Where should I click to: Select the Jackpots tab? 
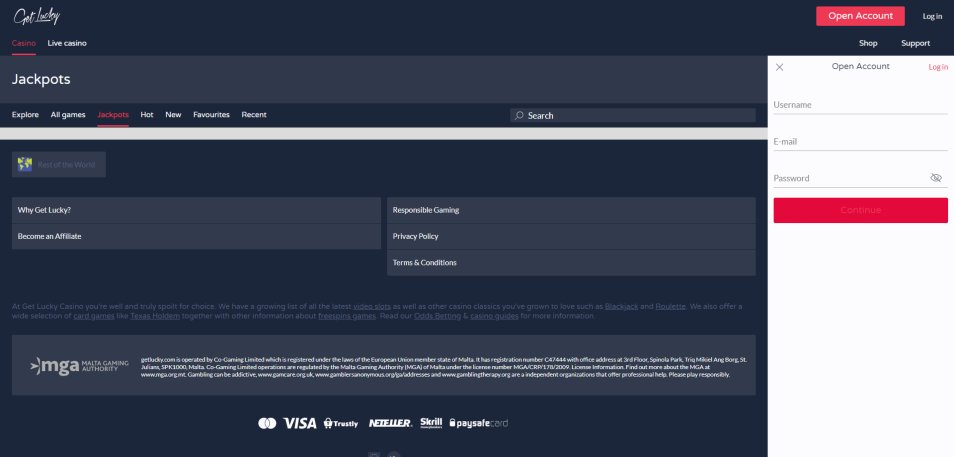113,114
